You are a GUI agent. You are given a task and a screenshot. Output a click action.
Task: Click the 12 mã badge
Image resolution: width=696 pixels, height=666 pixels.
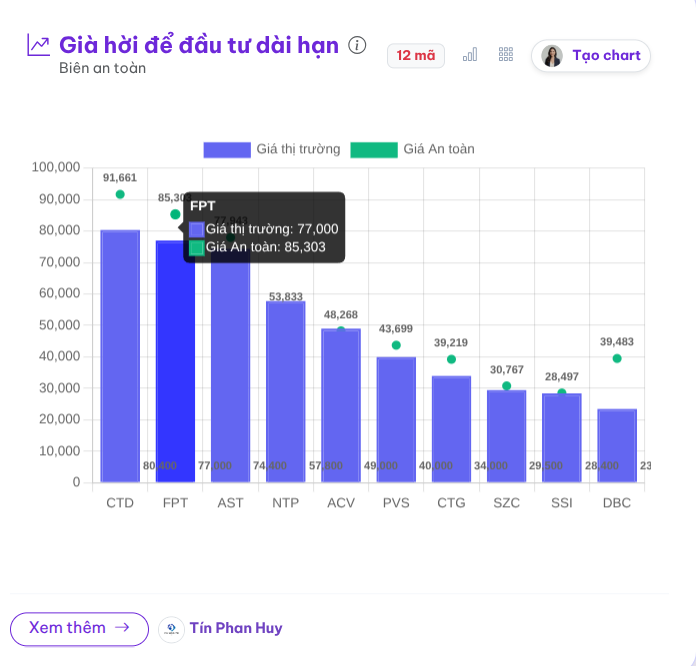tap(416, 55)
